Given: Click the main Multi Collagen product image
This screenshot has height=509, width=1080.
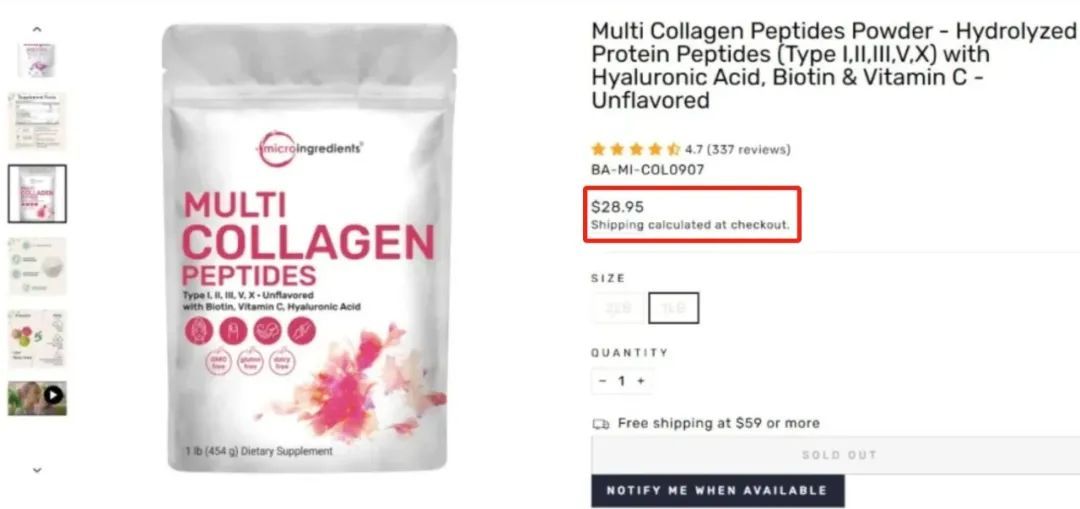Looking at the screenshot, I should (308, 248).
